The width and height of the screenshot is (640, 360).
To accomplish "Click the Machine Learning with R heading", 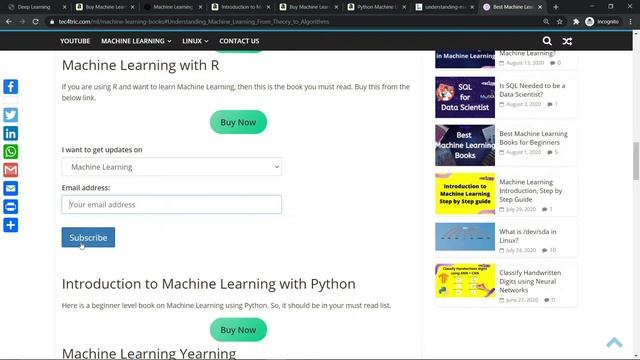I will (x=140, y=65).
